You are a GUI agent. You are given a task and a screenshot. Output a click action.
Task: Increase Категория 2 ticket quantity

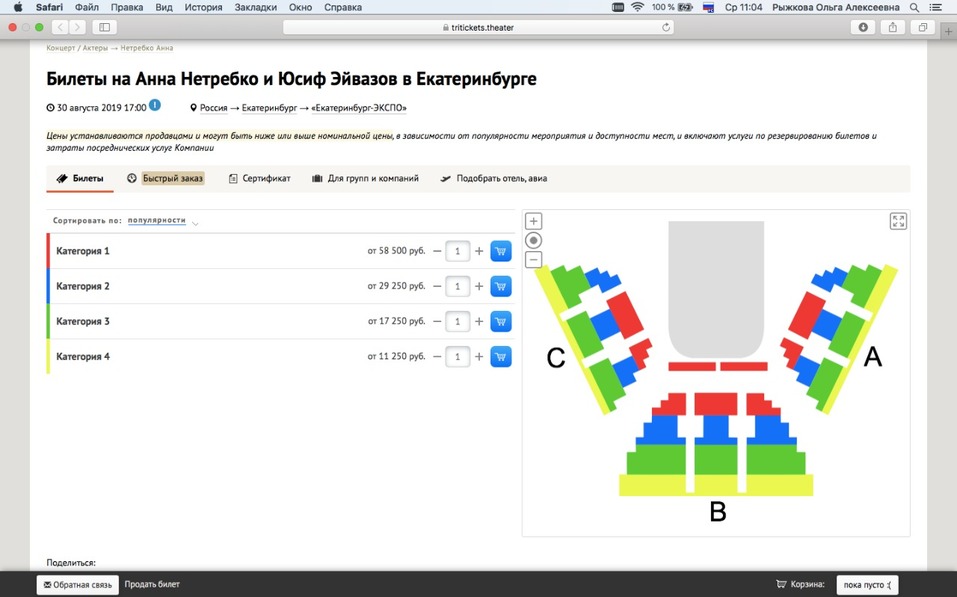(x=479, y=287)
